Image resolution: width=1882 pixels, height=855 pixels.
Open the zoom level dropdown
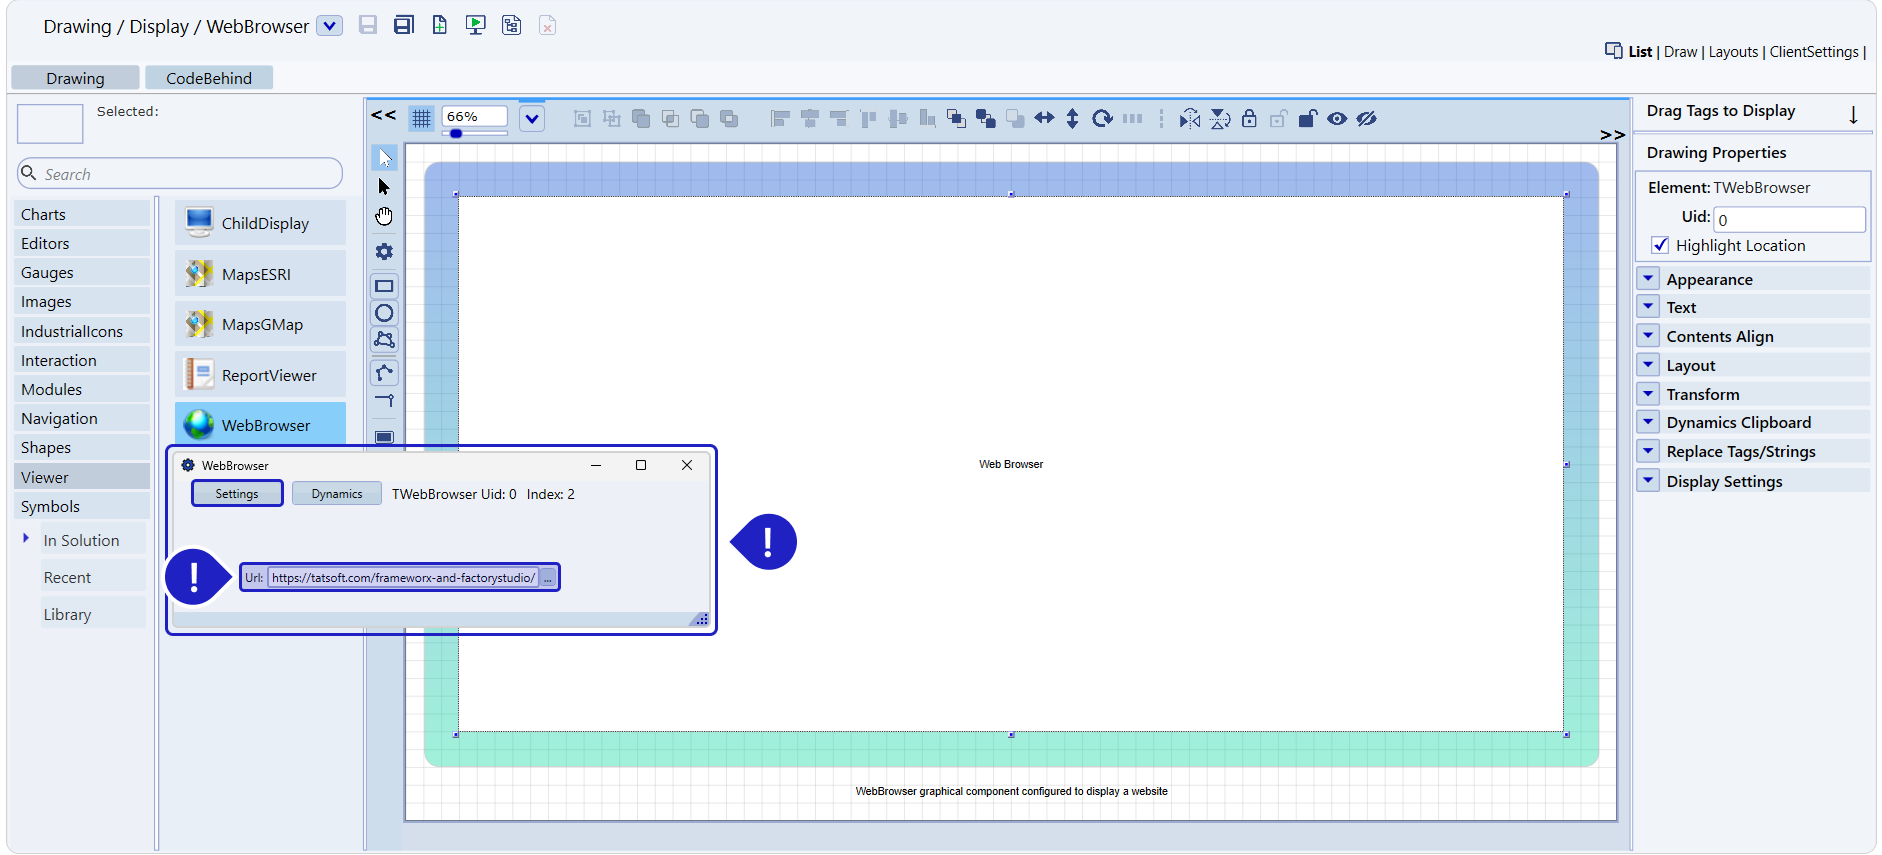[532, 119]
